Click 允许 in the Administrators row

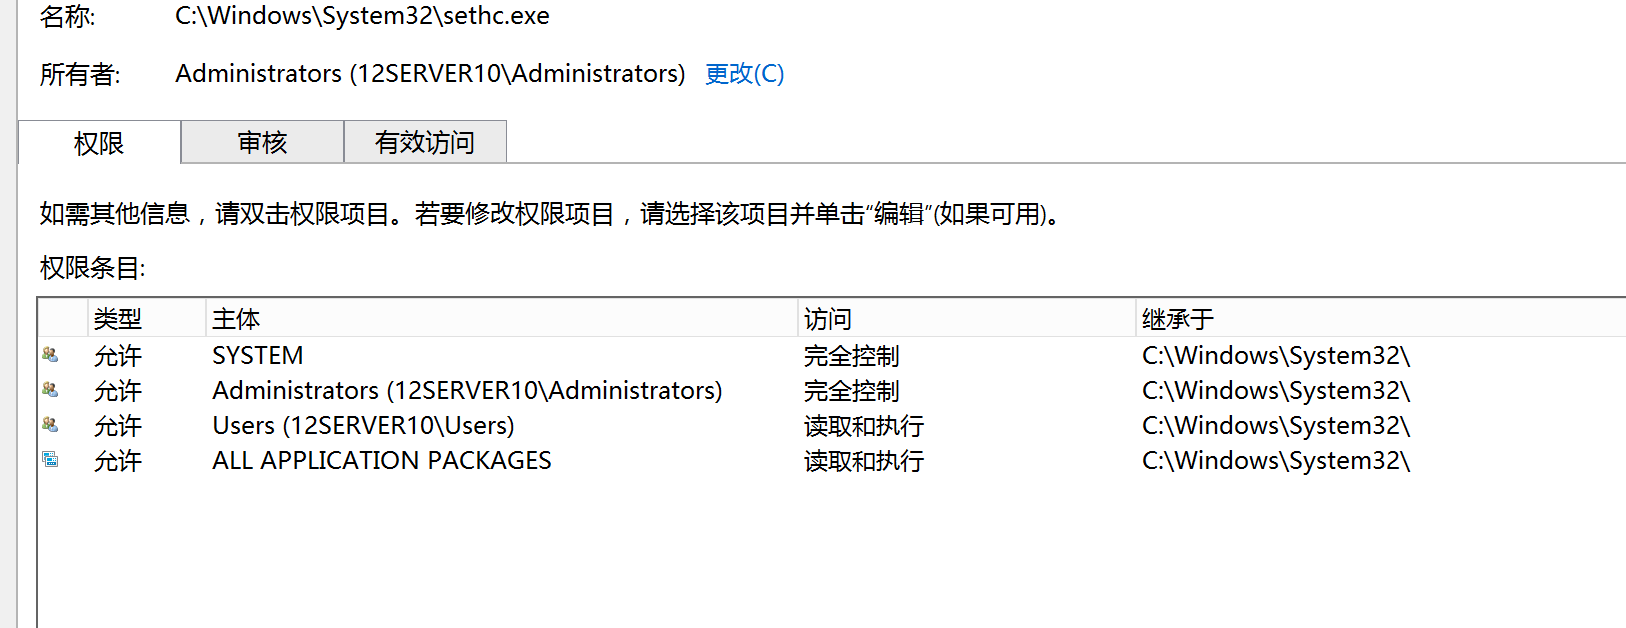point(118,391)
